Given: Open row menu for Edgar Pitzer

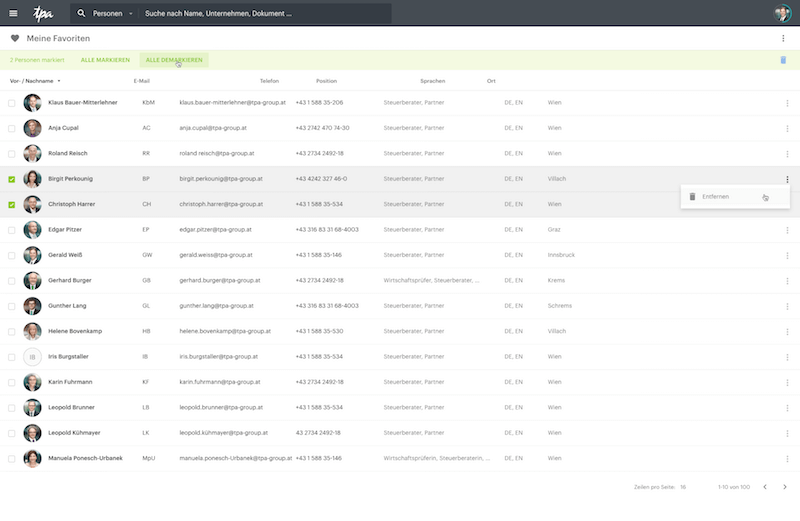Looking at the screenshot, I should click(x=787, y=230).
